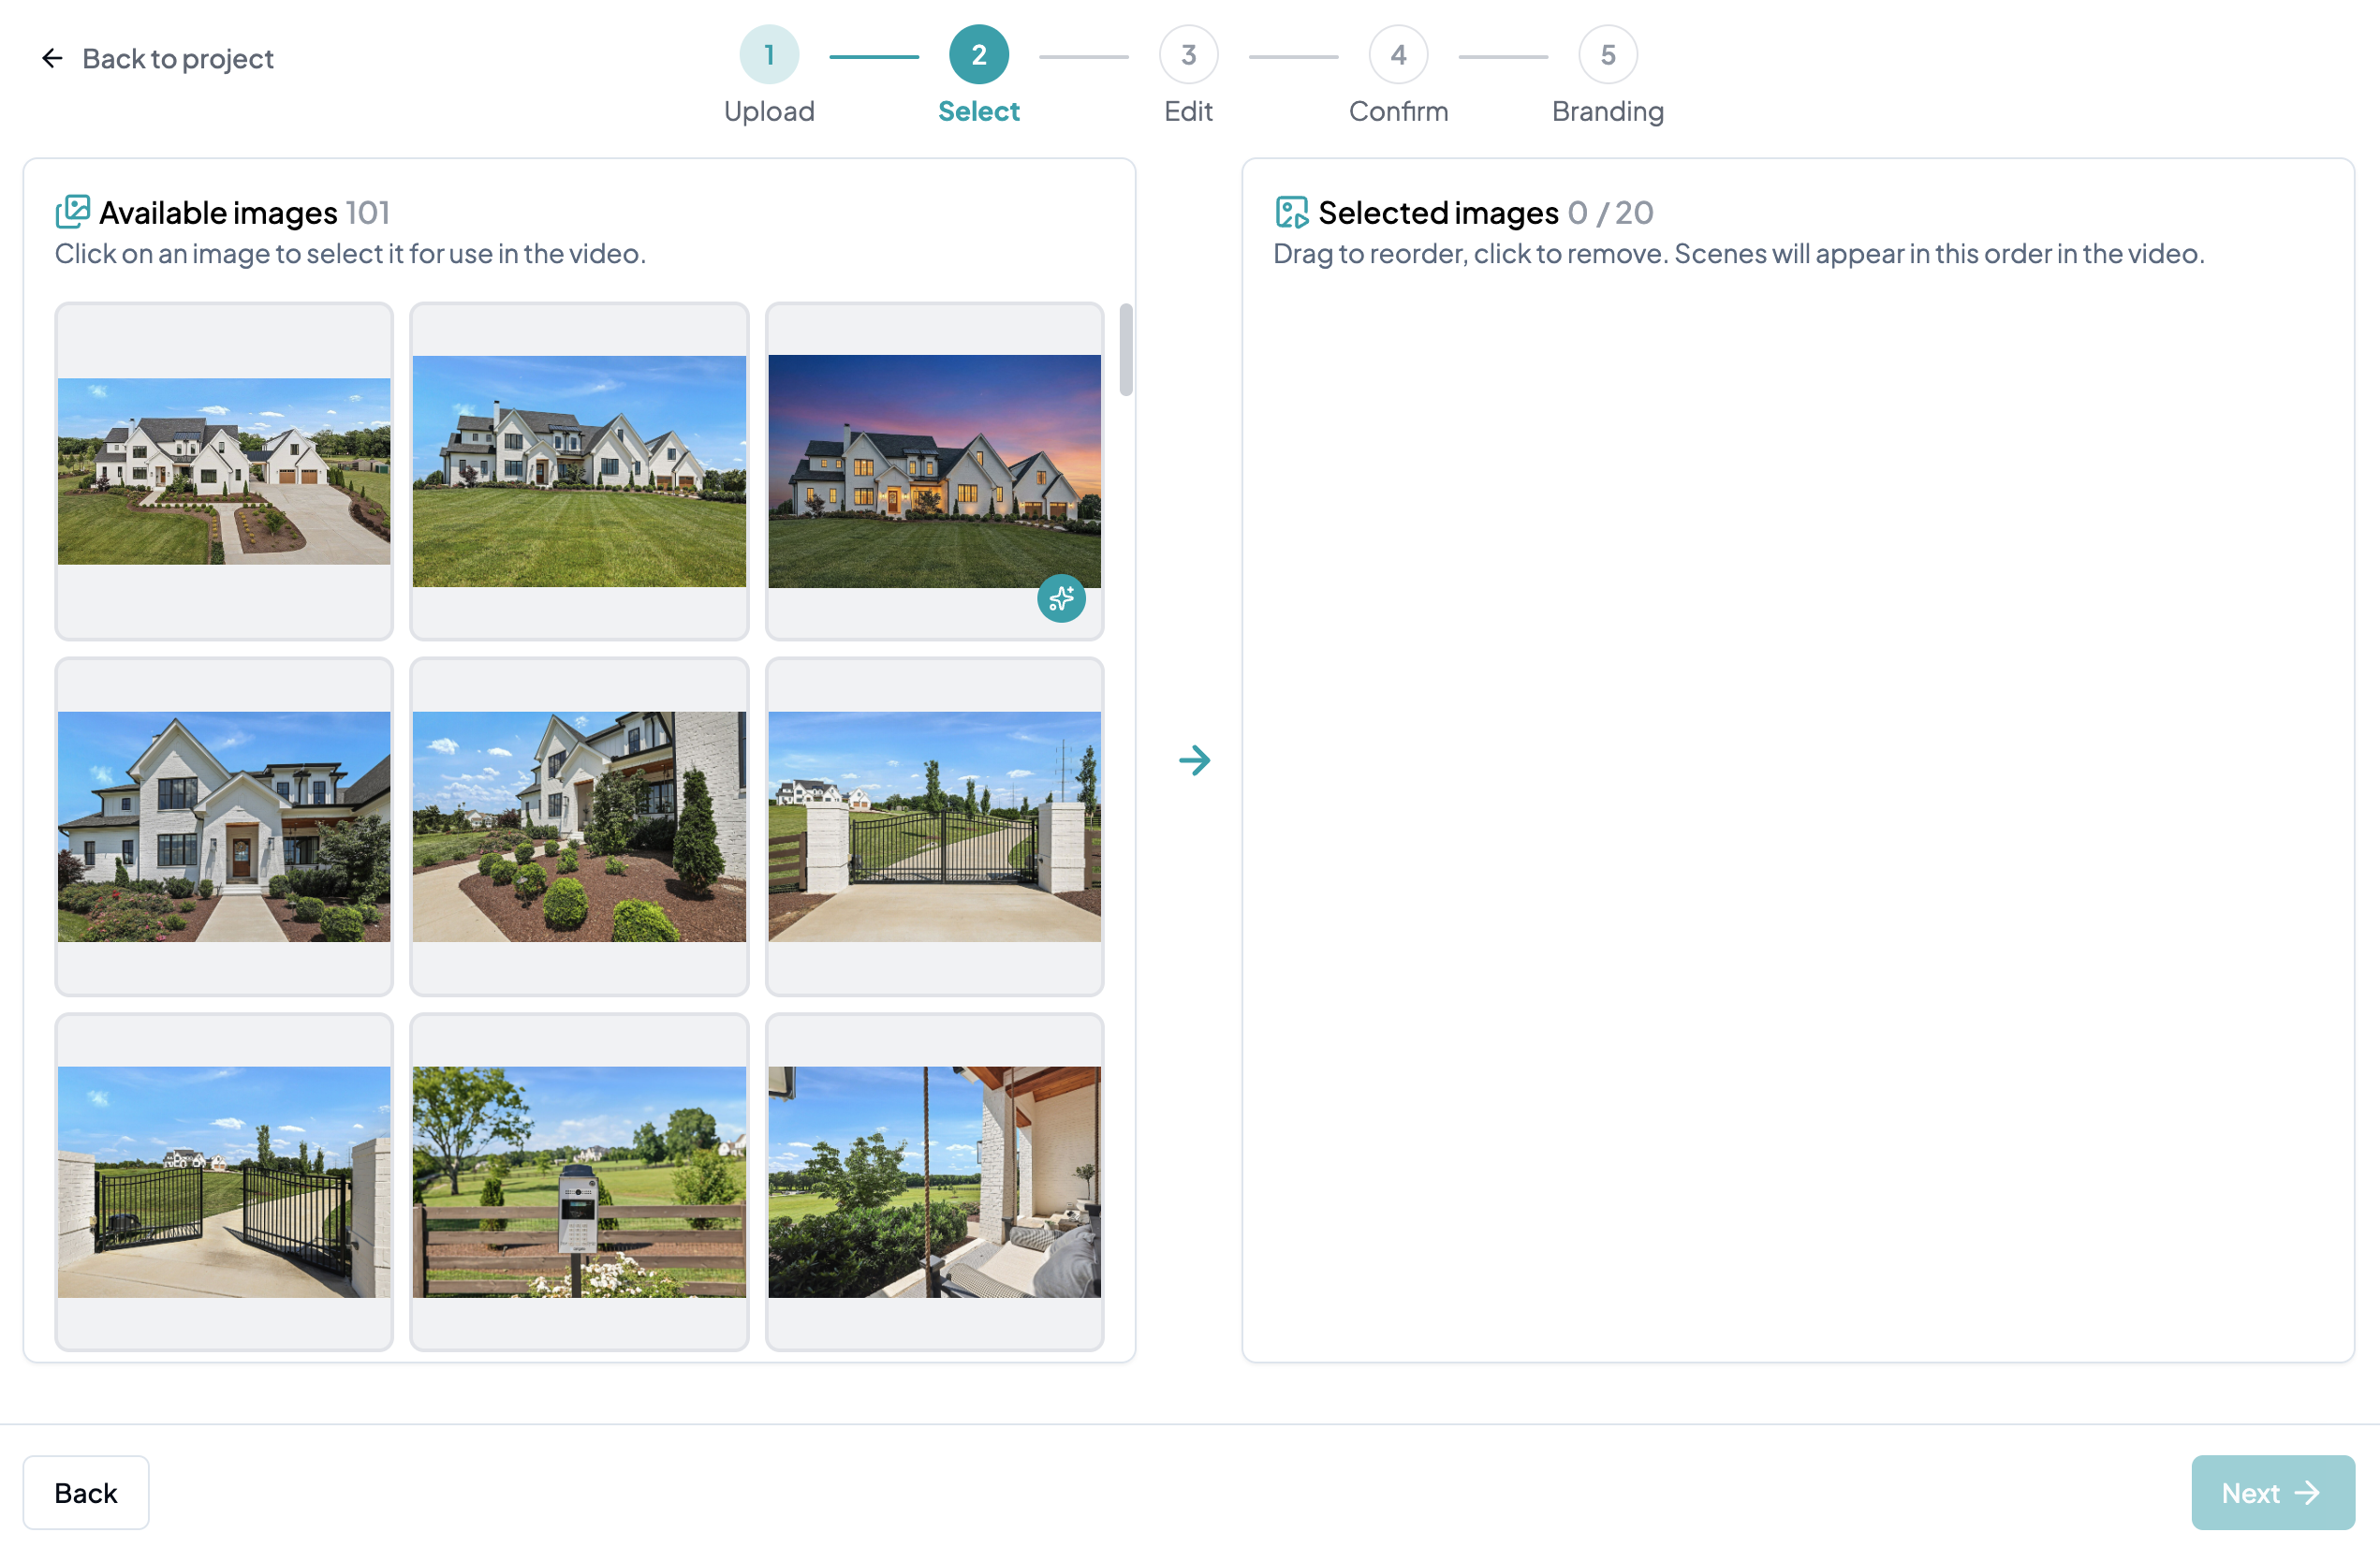Click the teal right arrow between panels

pyautogui.click(x=1194, y=760)
